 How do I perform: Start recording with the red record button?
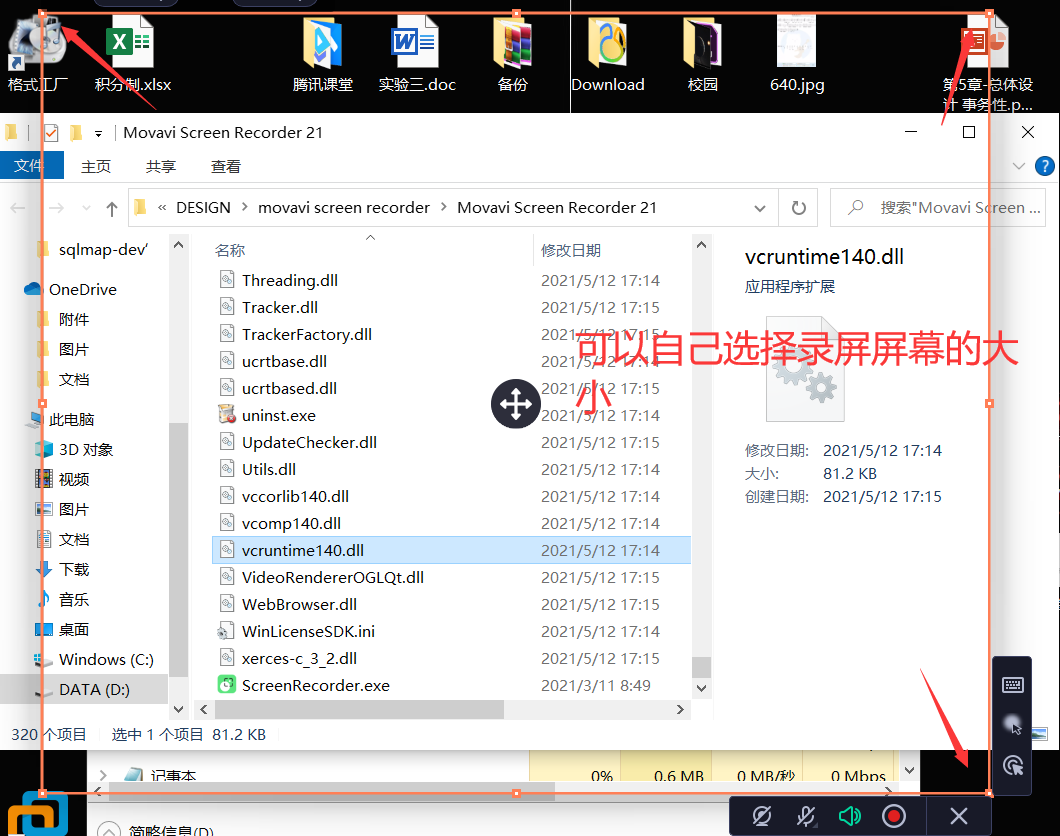pyautogui.click(x=894, y=816)
